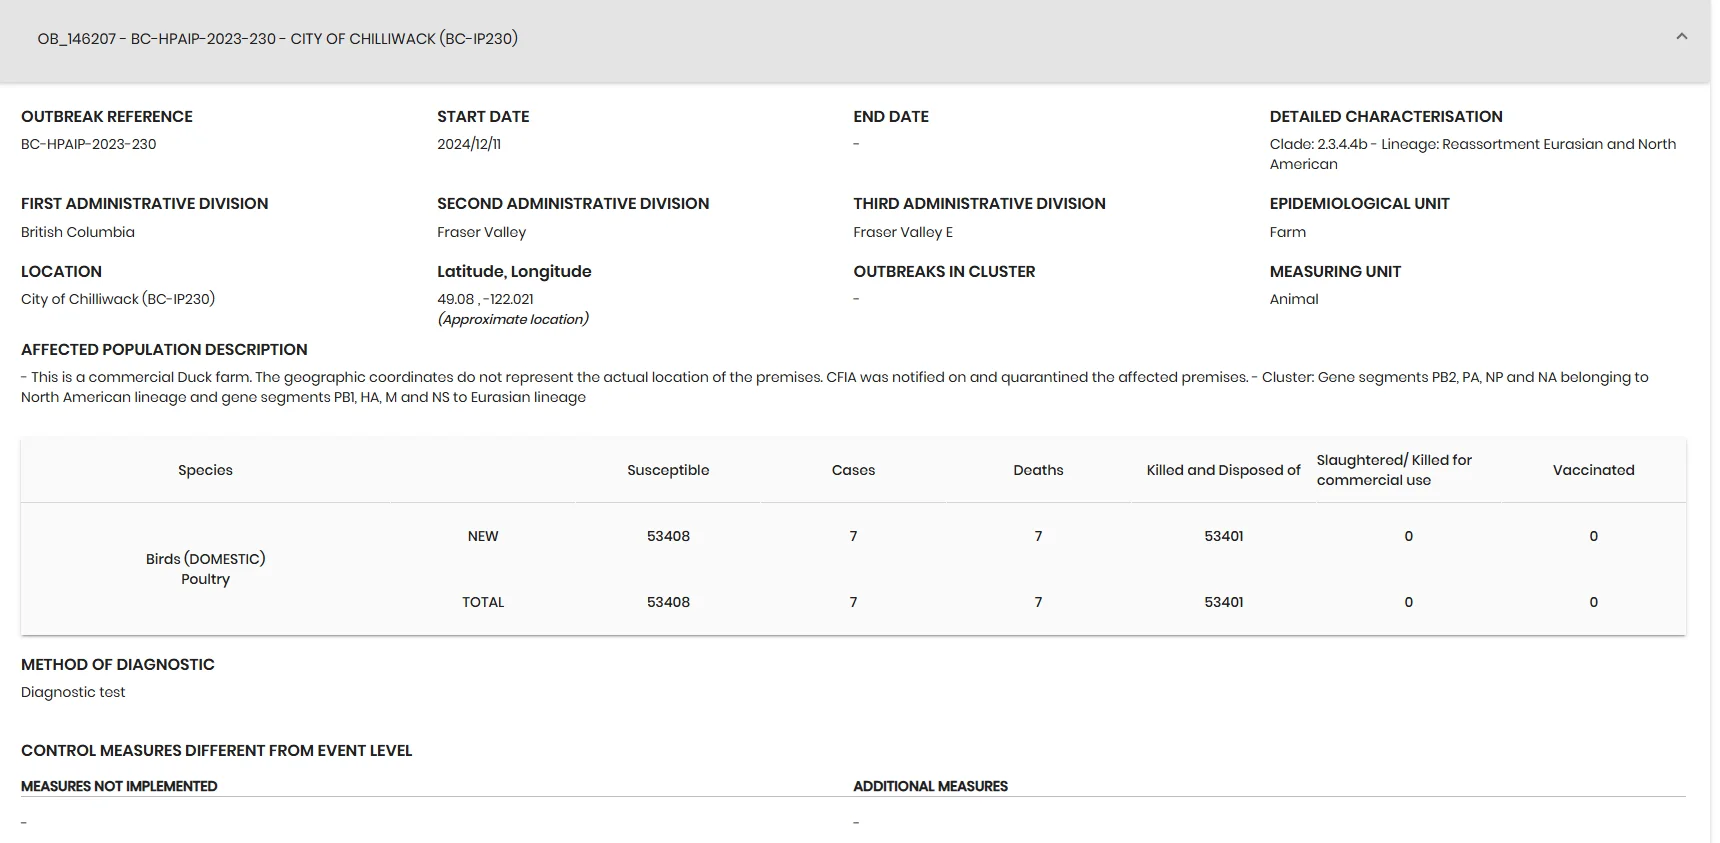Screen dimensions: 1720x843
Task: Click the Latitude, Longitude heading
Action: (x=514, y=271)
